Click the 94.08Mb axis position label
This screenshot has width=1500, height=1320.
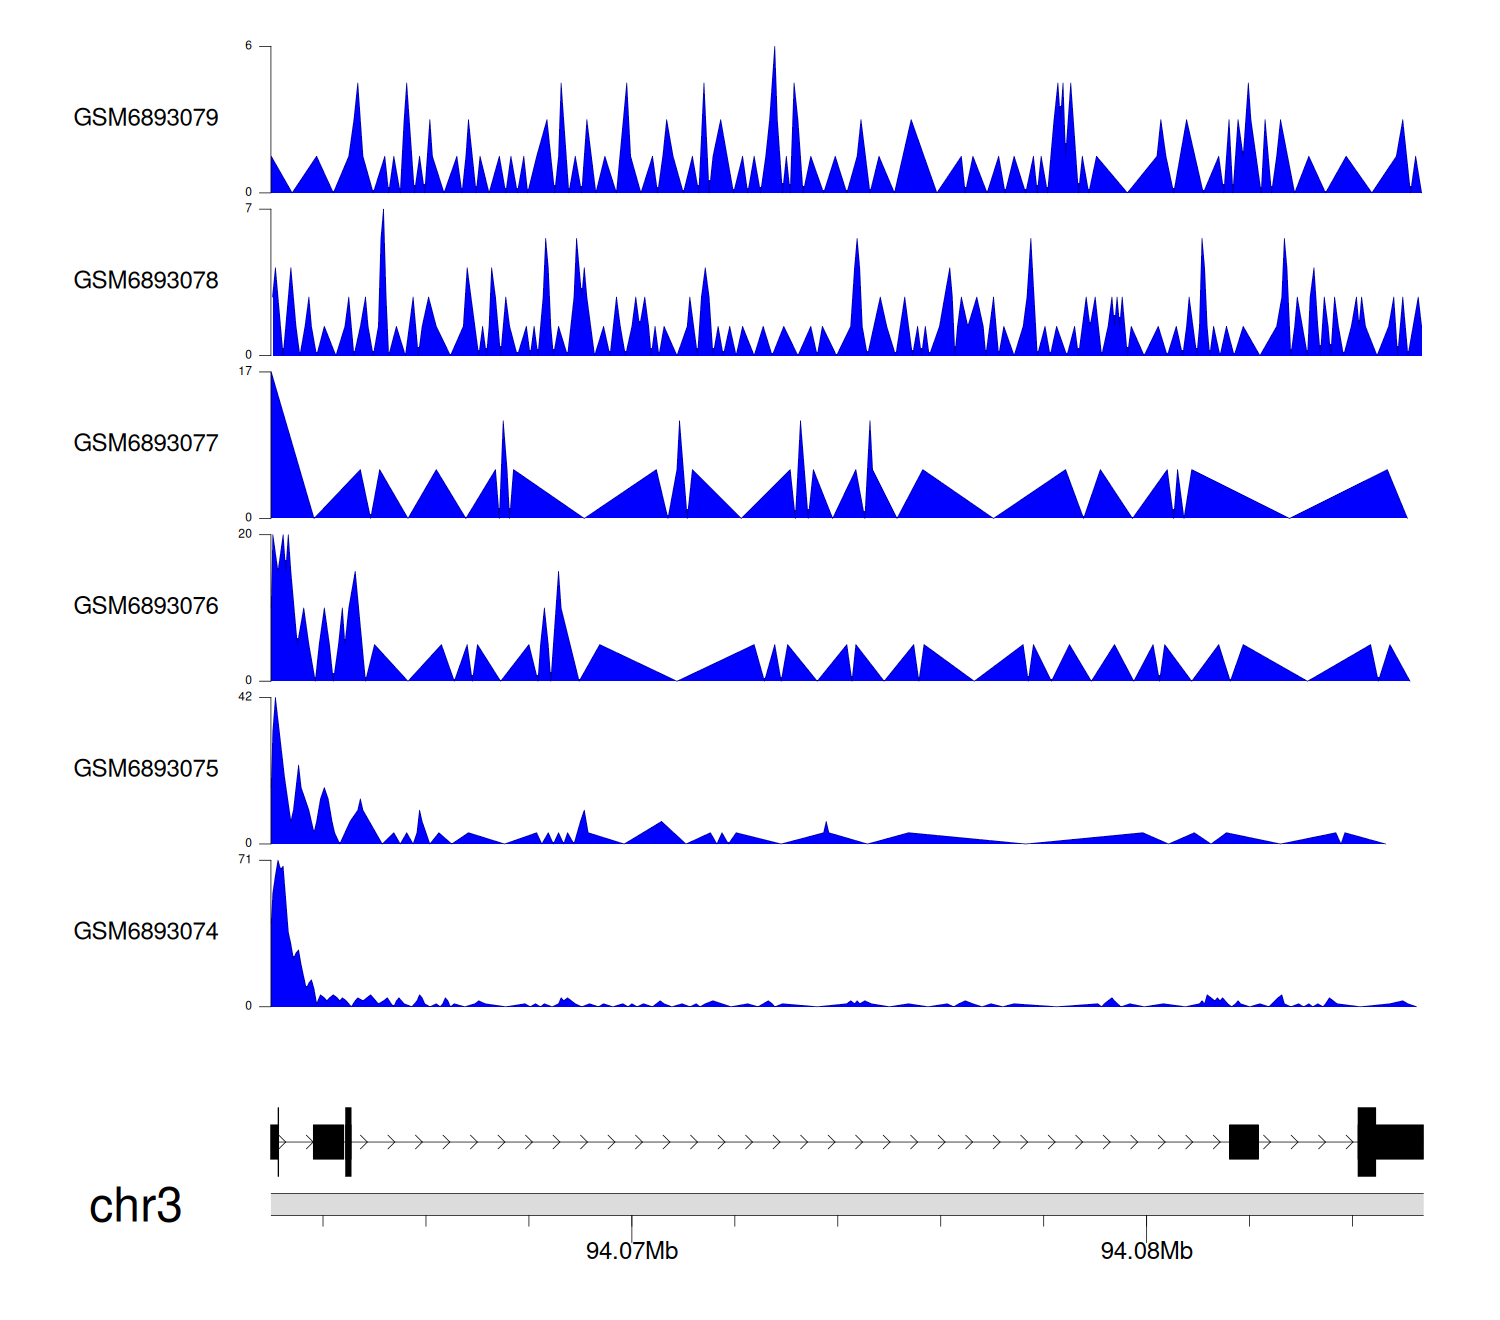pyautogui.click(x=1146, y=1251)
